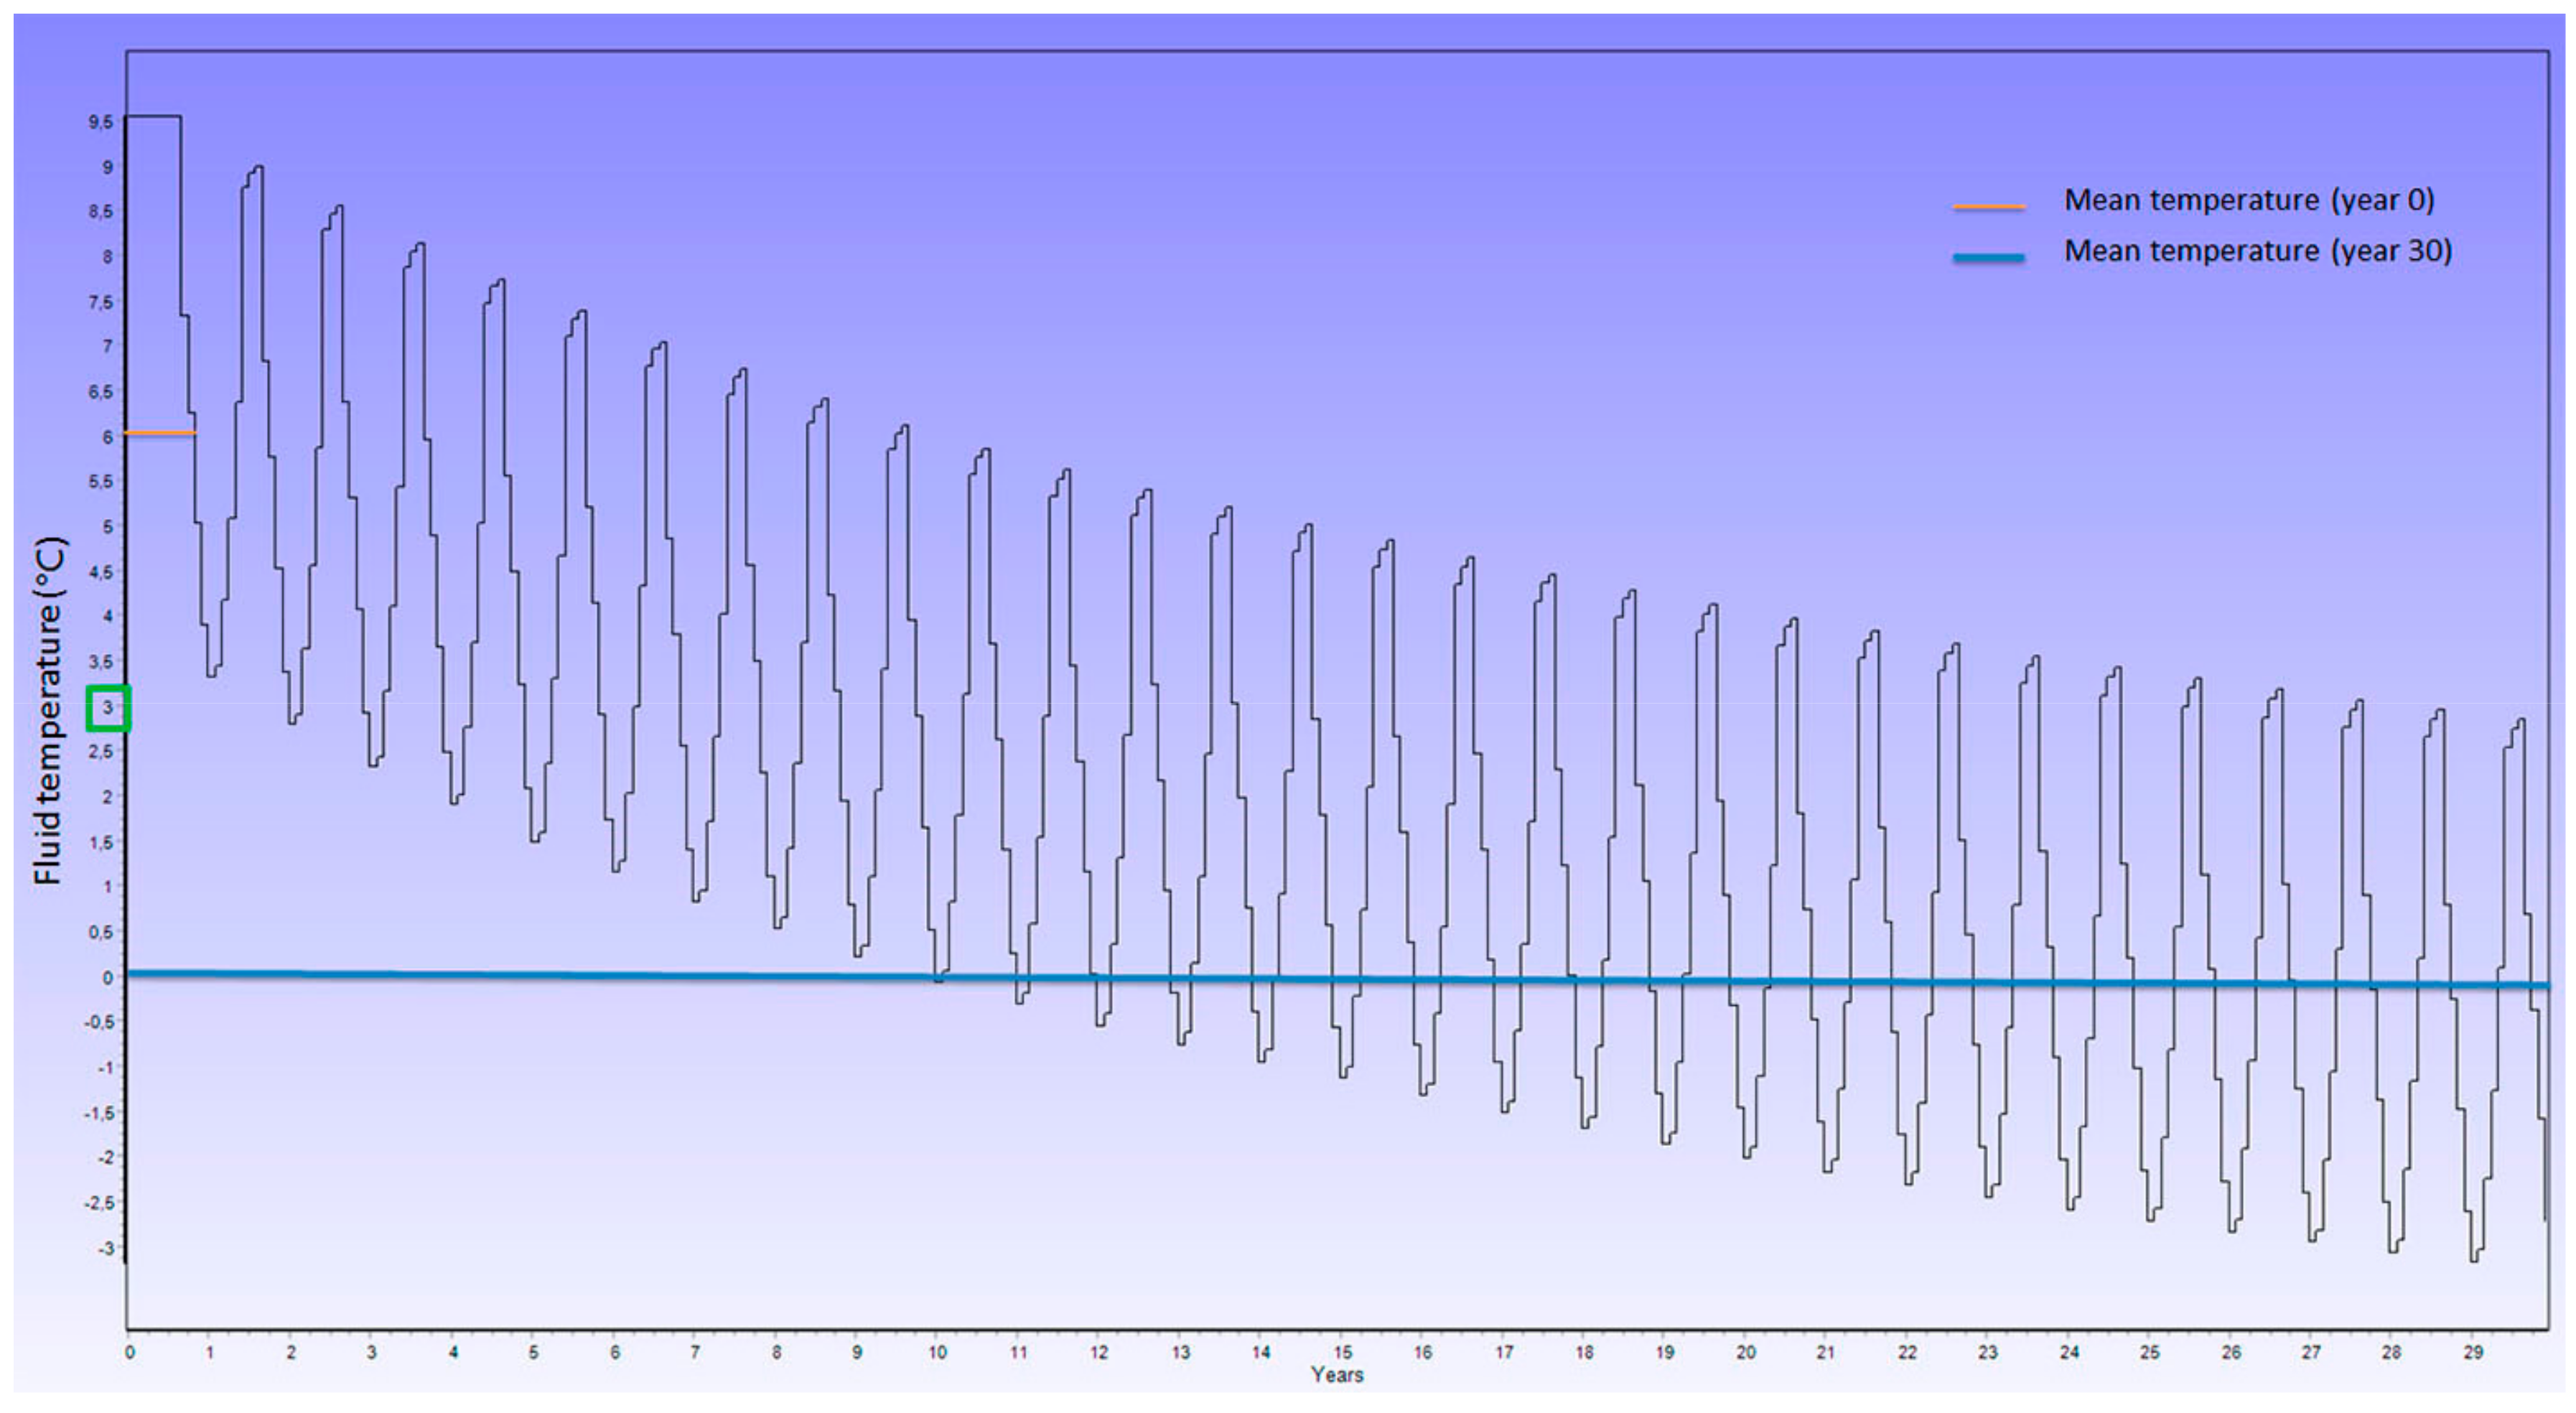This screenshot has height=1413, width=2576.
Task: Click the year 25 x-axis label
Action: point(2150,1352)
